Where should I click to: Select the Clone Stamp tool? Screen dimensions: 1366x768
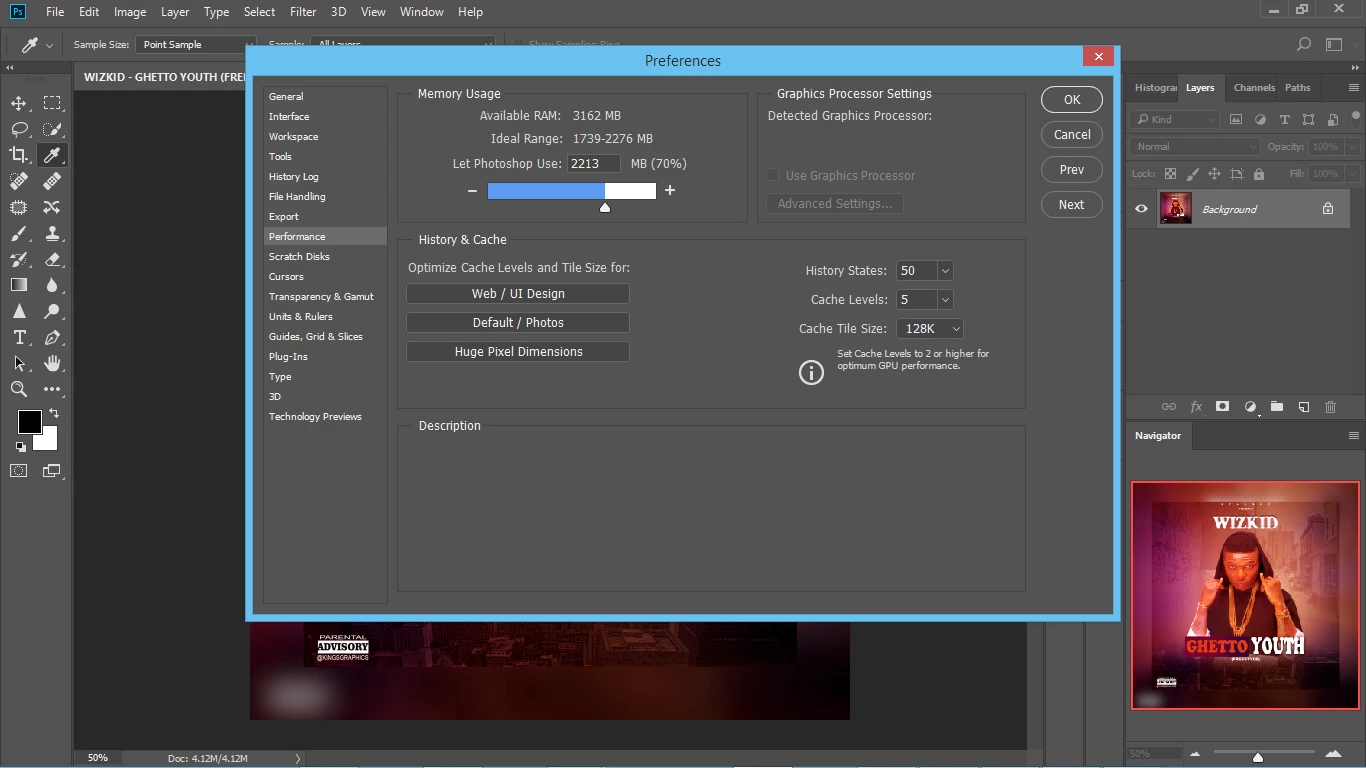tap(52, 233)
